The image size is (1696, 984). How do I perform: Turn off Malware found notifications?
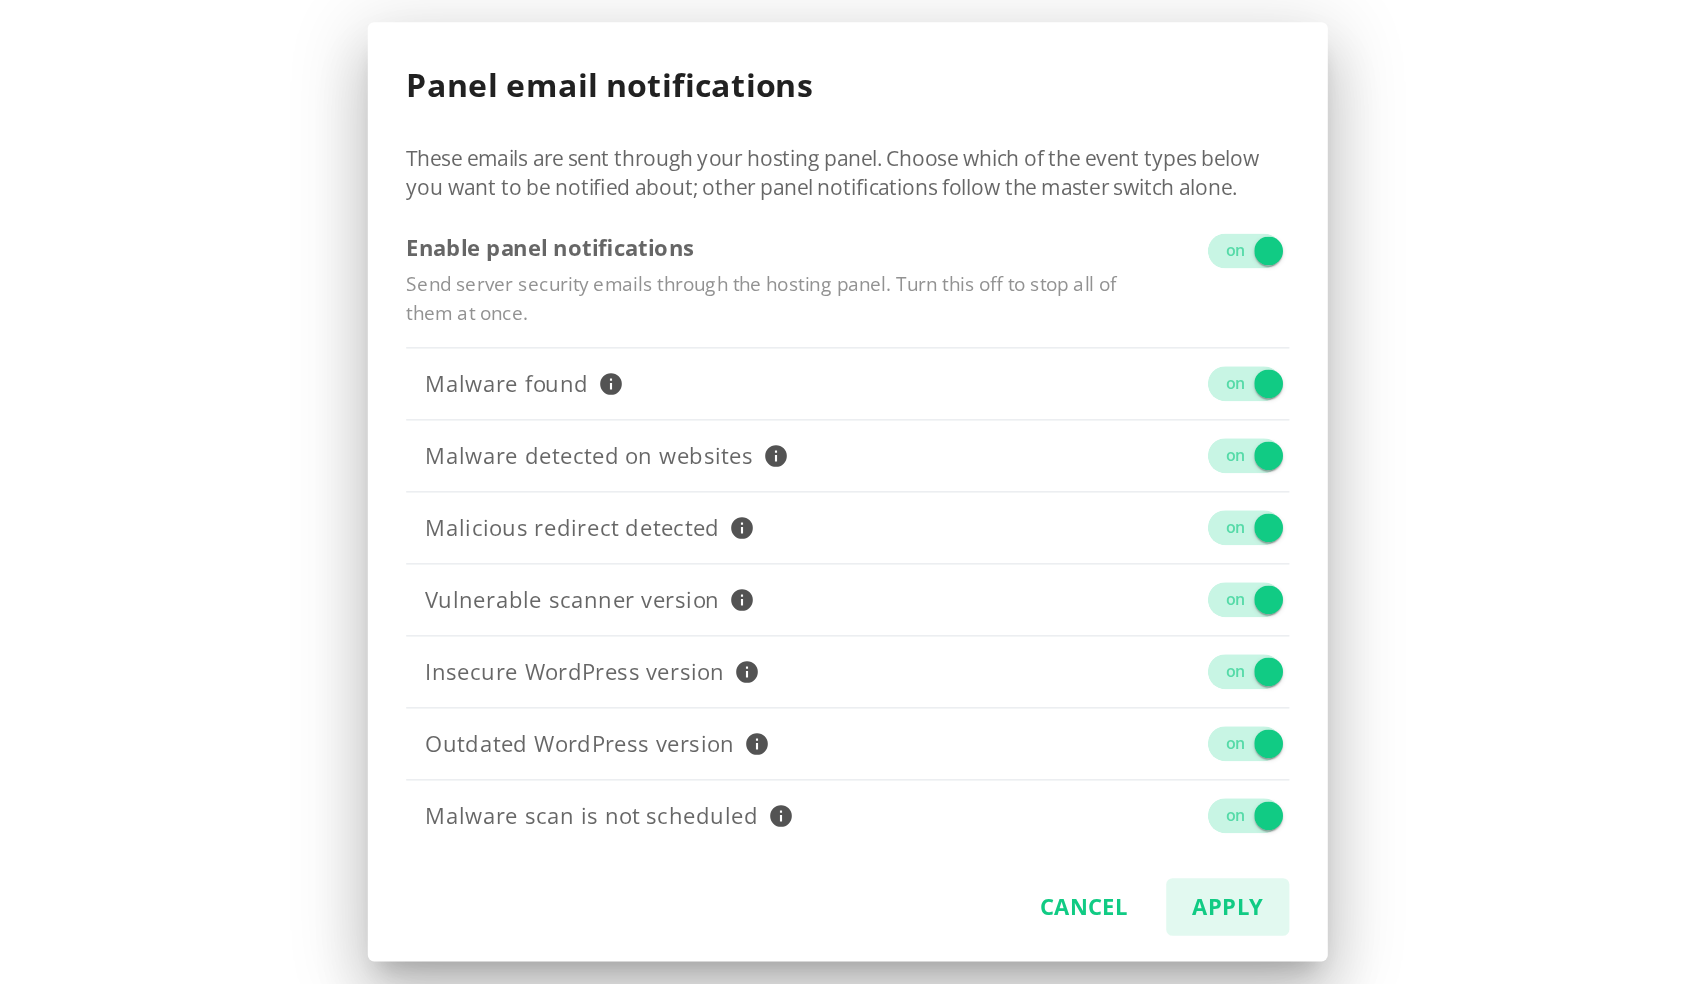coord(1245,384)
